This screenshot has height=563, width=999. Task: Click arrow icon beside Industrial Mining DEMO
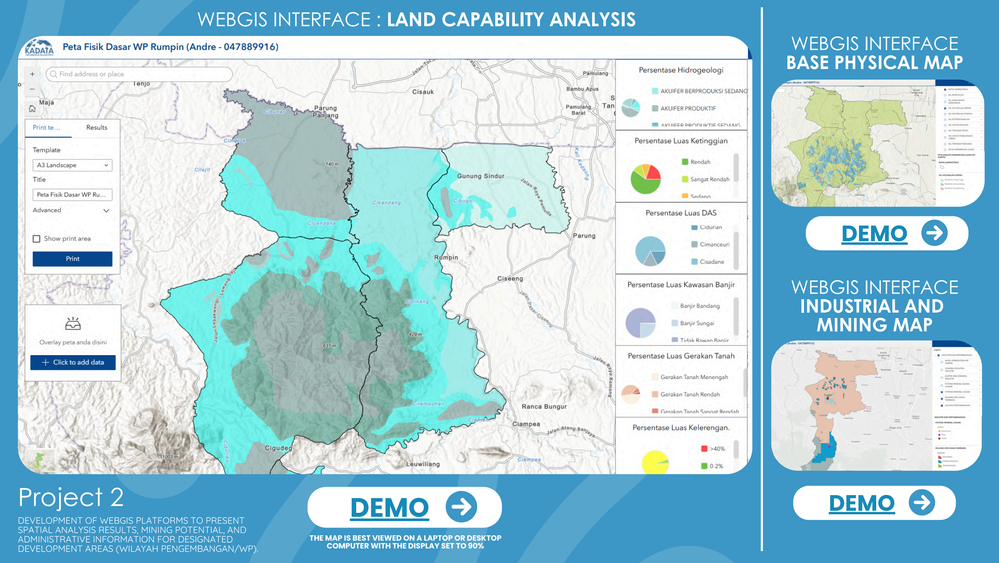click(x=922, y=502)
